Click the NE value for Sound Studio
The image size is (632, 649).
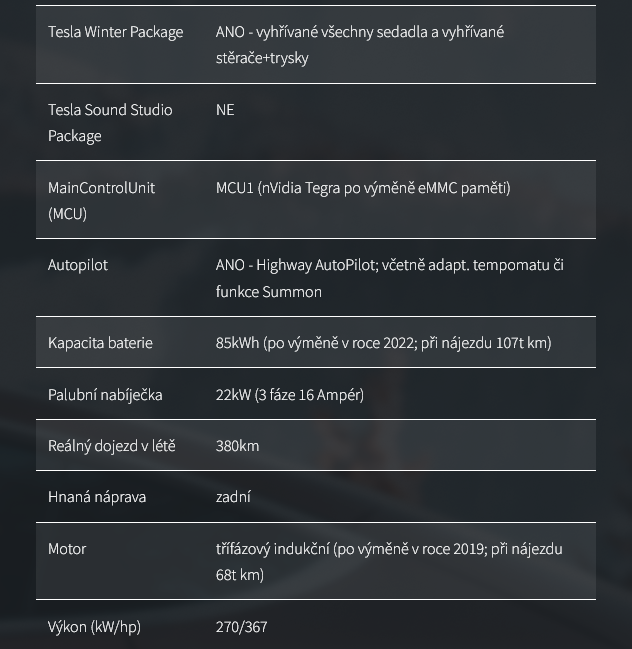(x=225, y=110)
